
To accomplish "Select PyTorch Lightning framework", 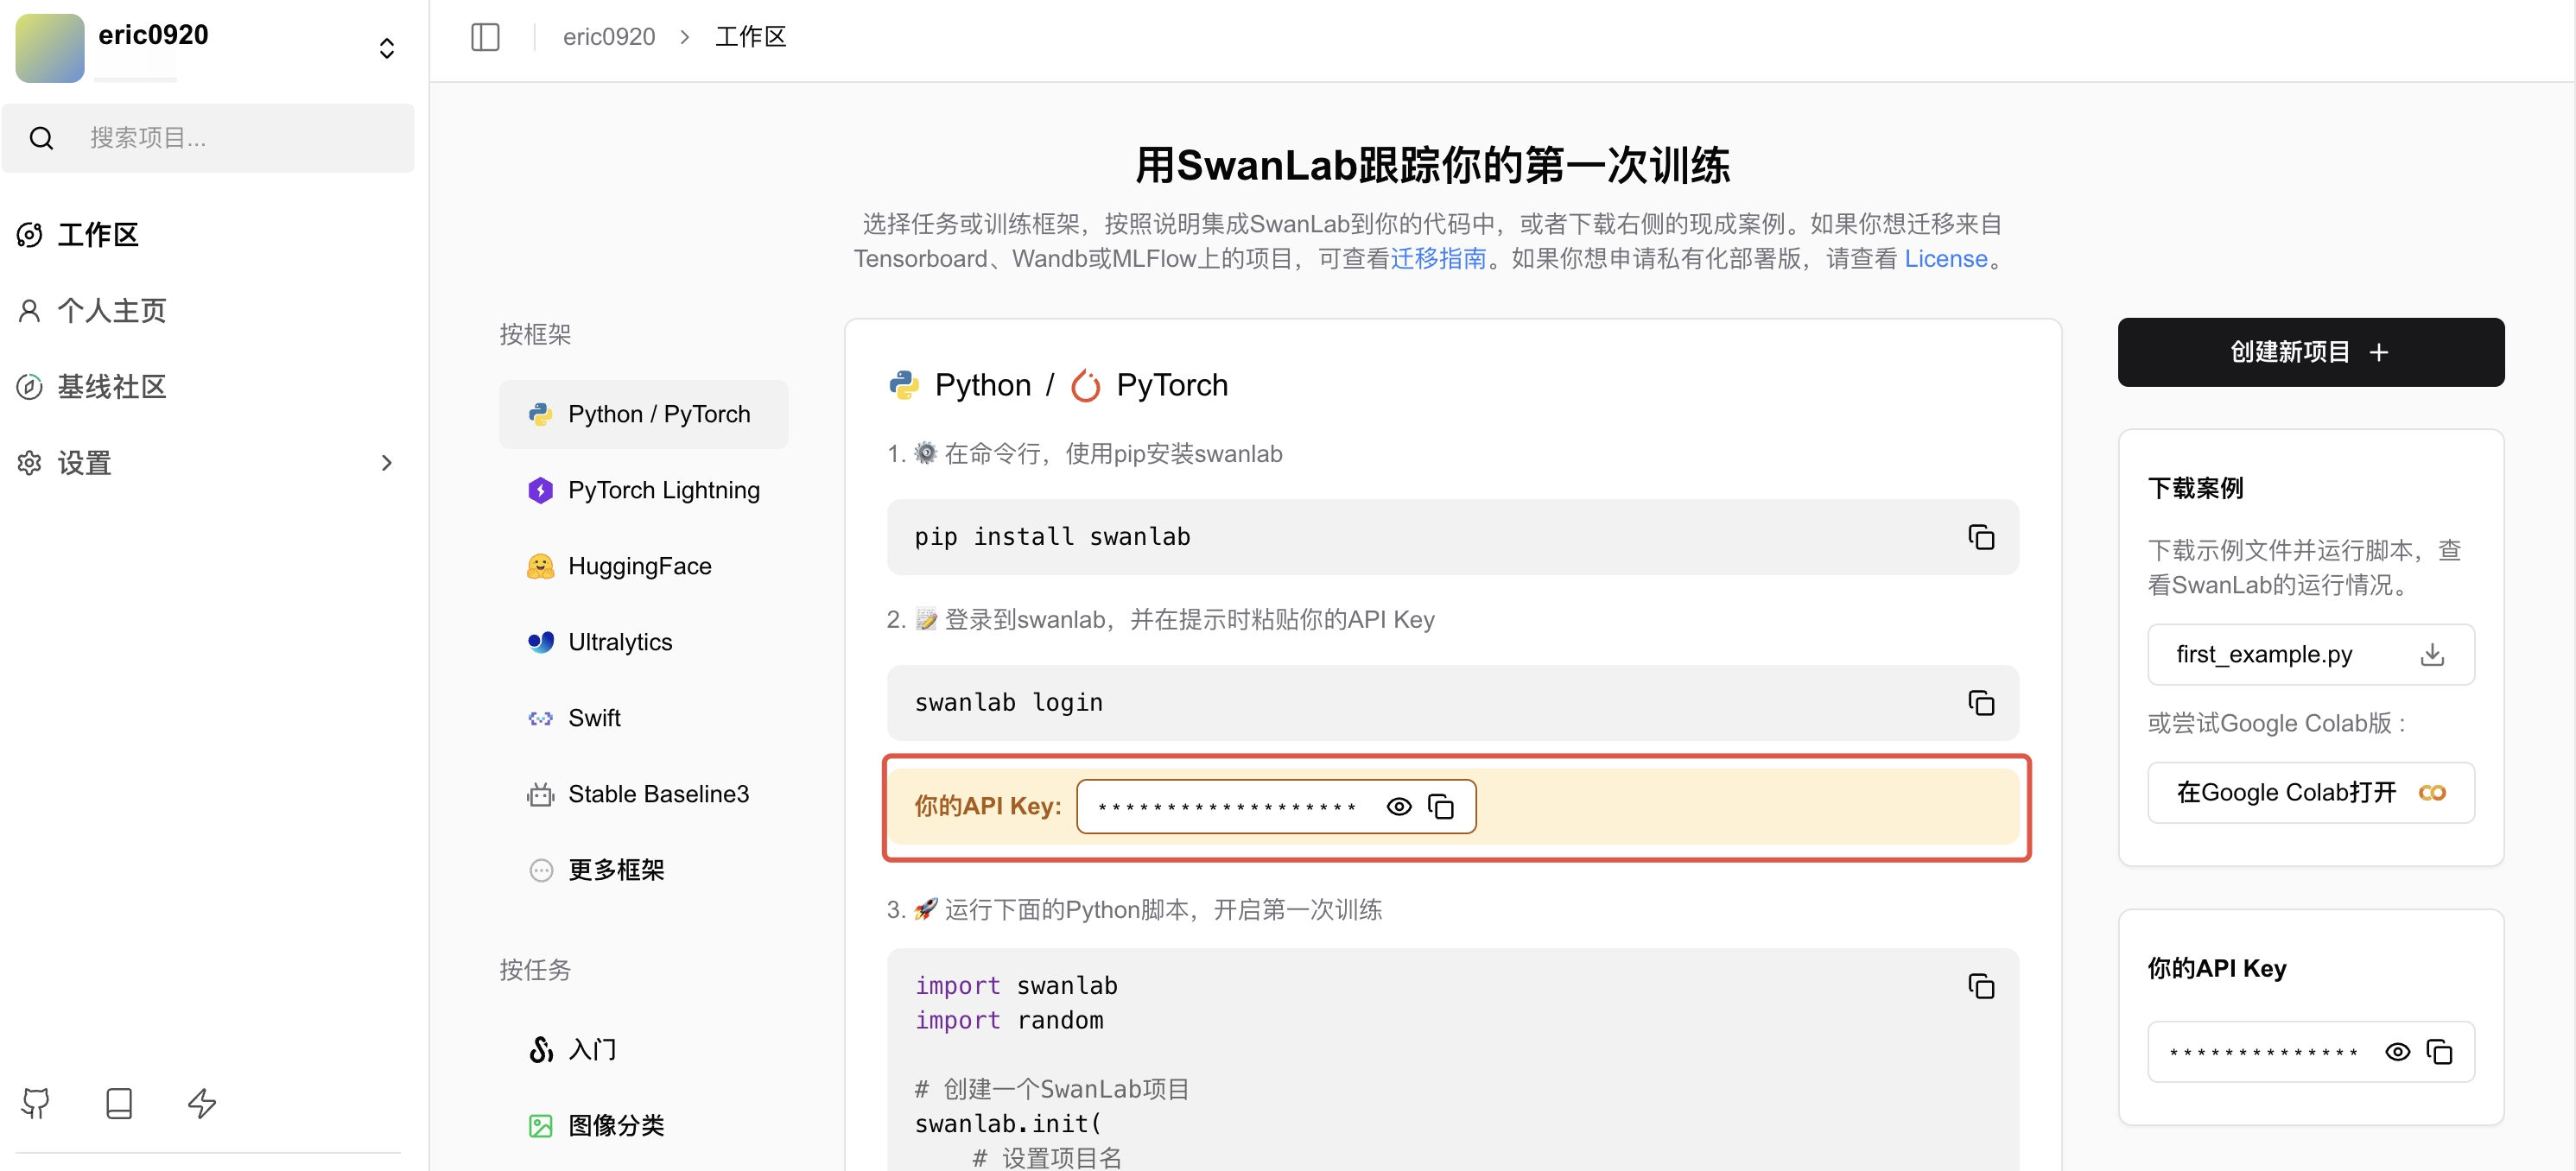I will pyautogui.click(x=643, y=490).
